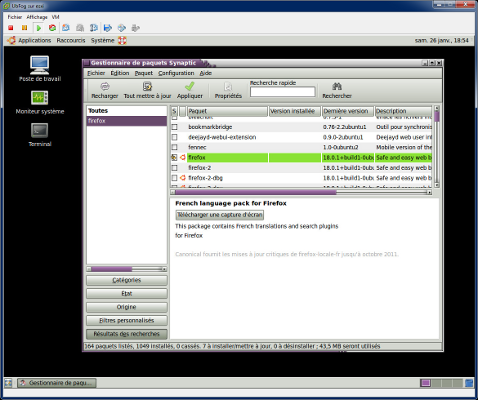478x400 pixels.
Task: Click the blue arrow console toolbar icon
Action: point(108,28)
